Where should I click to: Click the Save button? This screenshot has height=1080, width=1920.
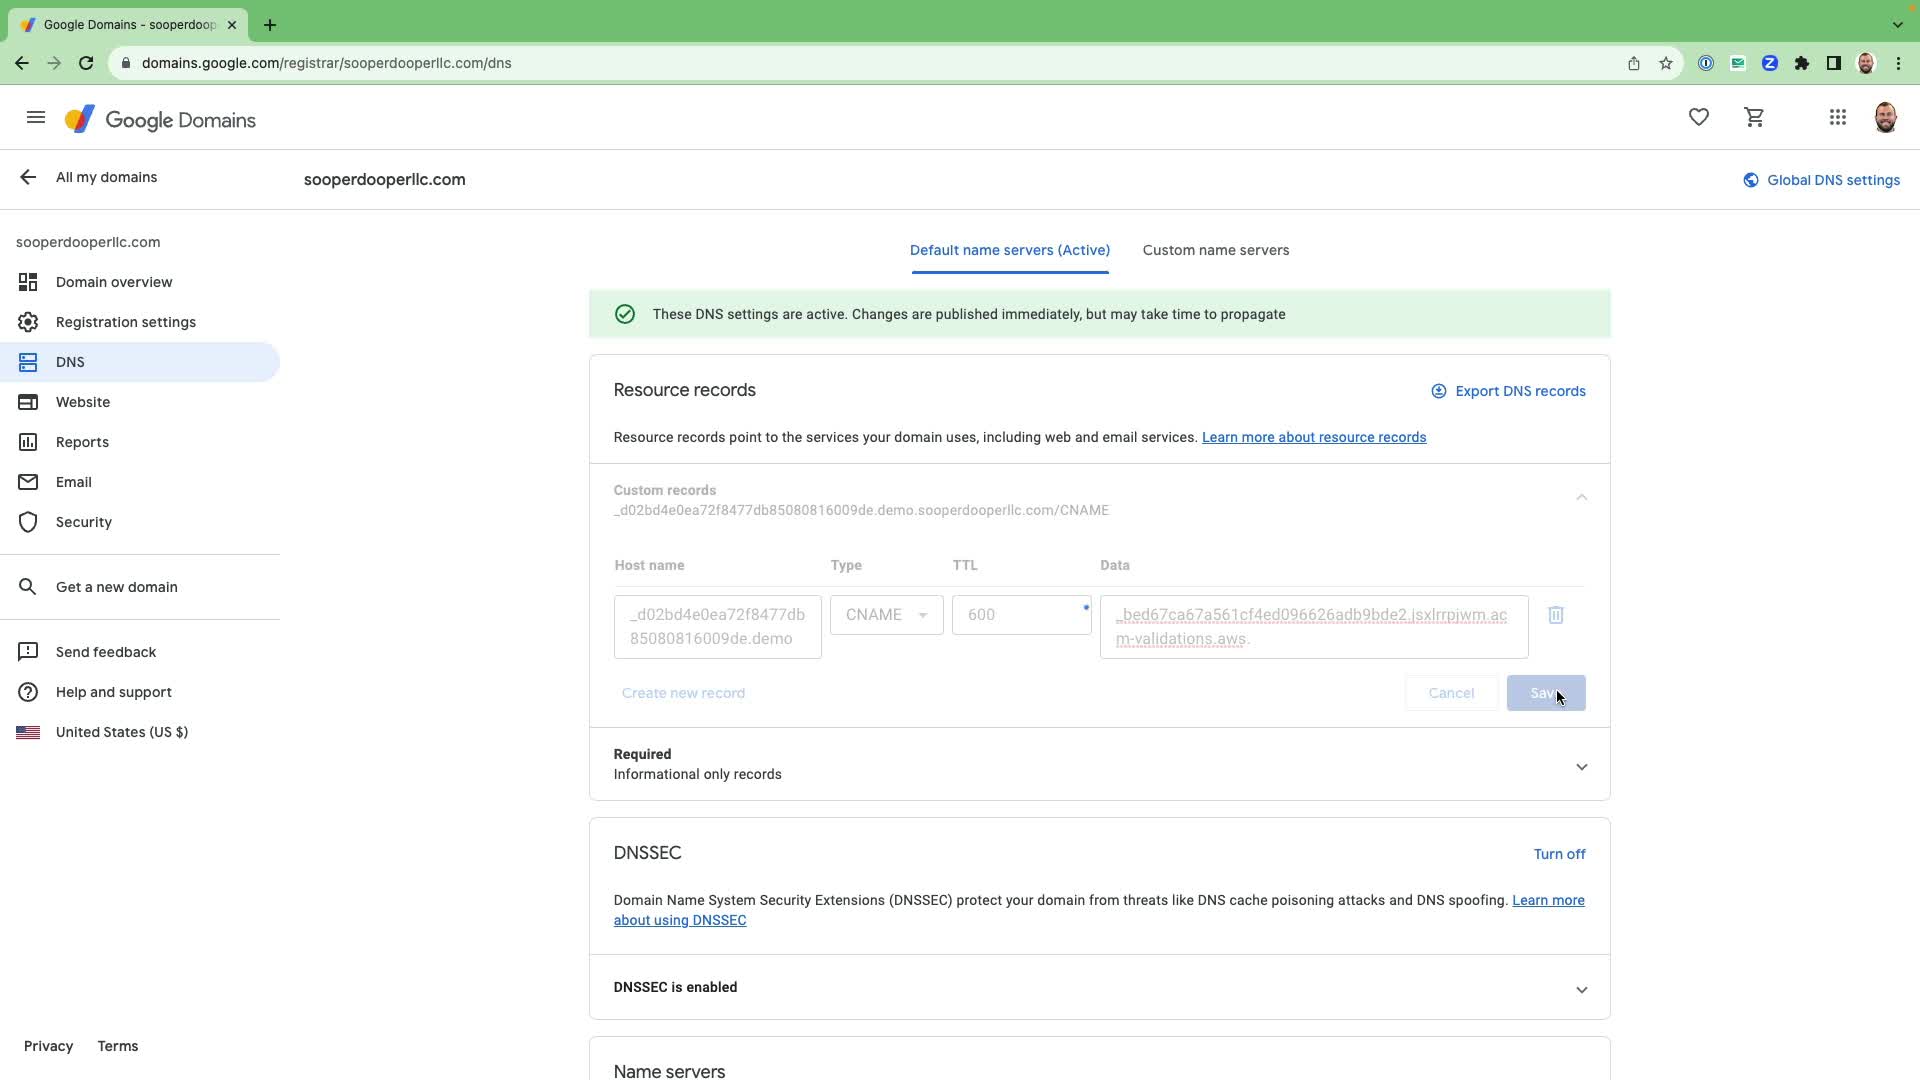[1544, 693]
